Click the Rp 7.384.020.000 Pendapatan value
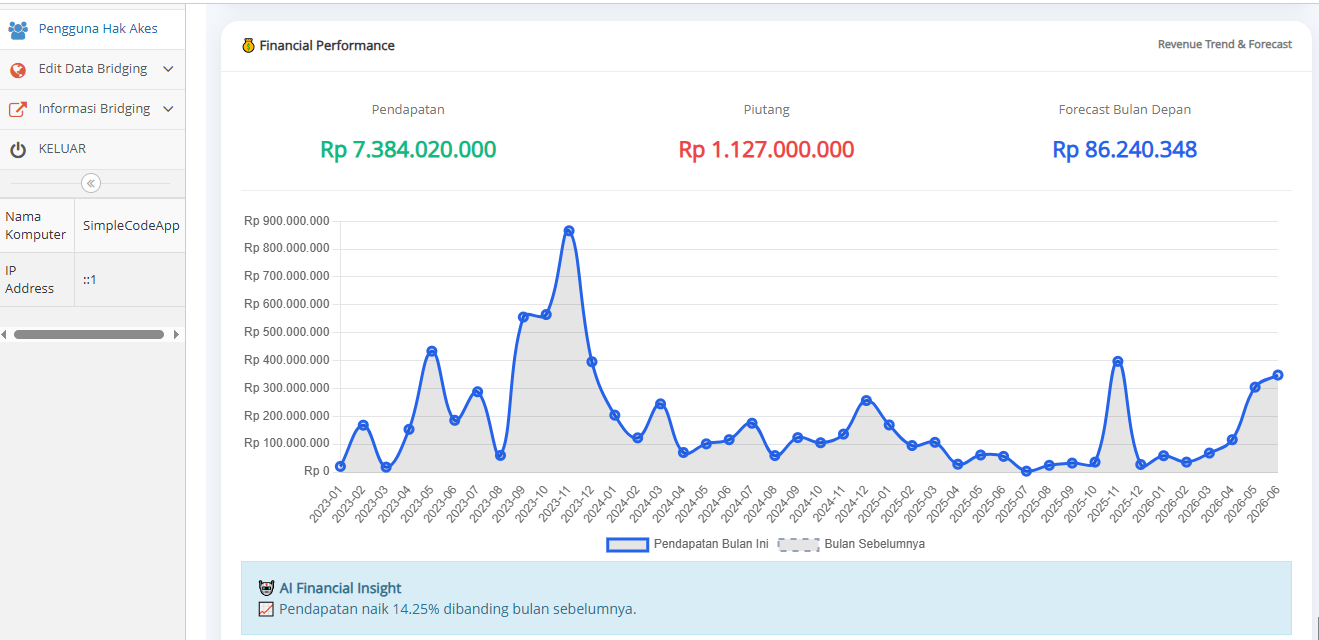 408,150
